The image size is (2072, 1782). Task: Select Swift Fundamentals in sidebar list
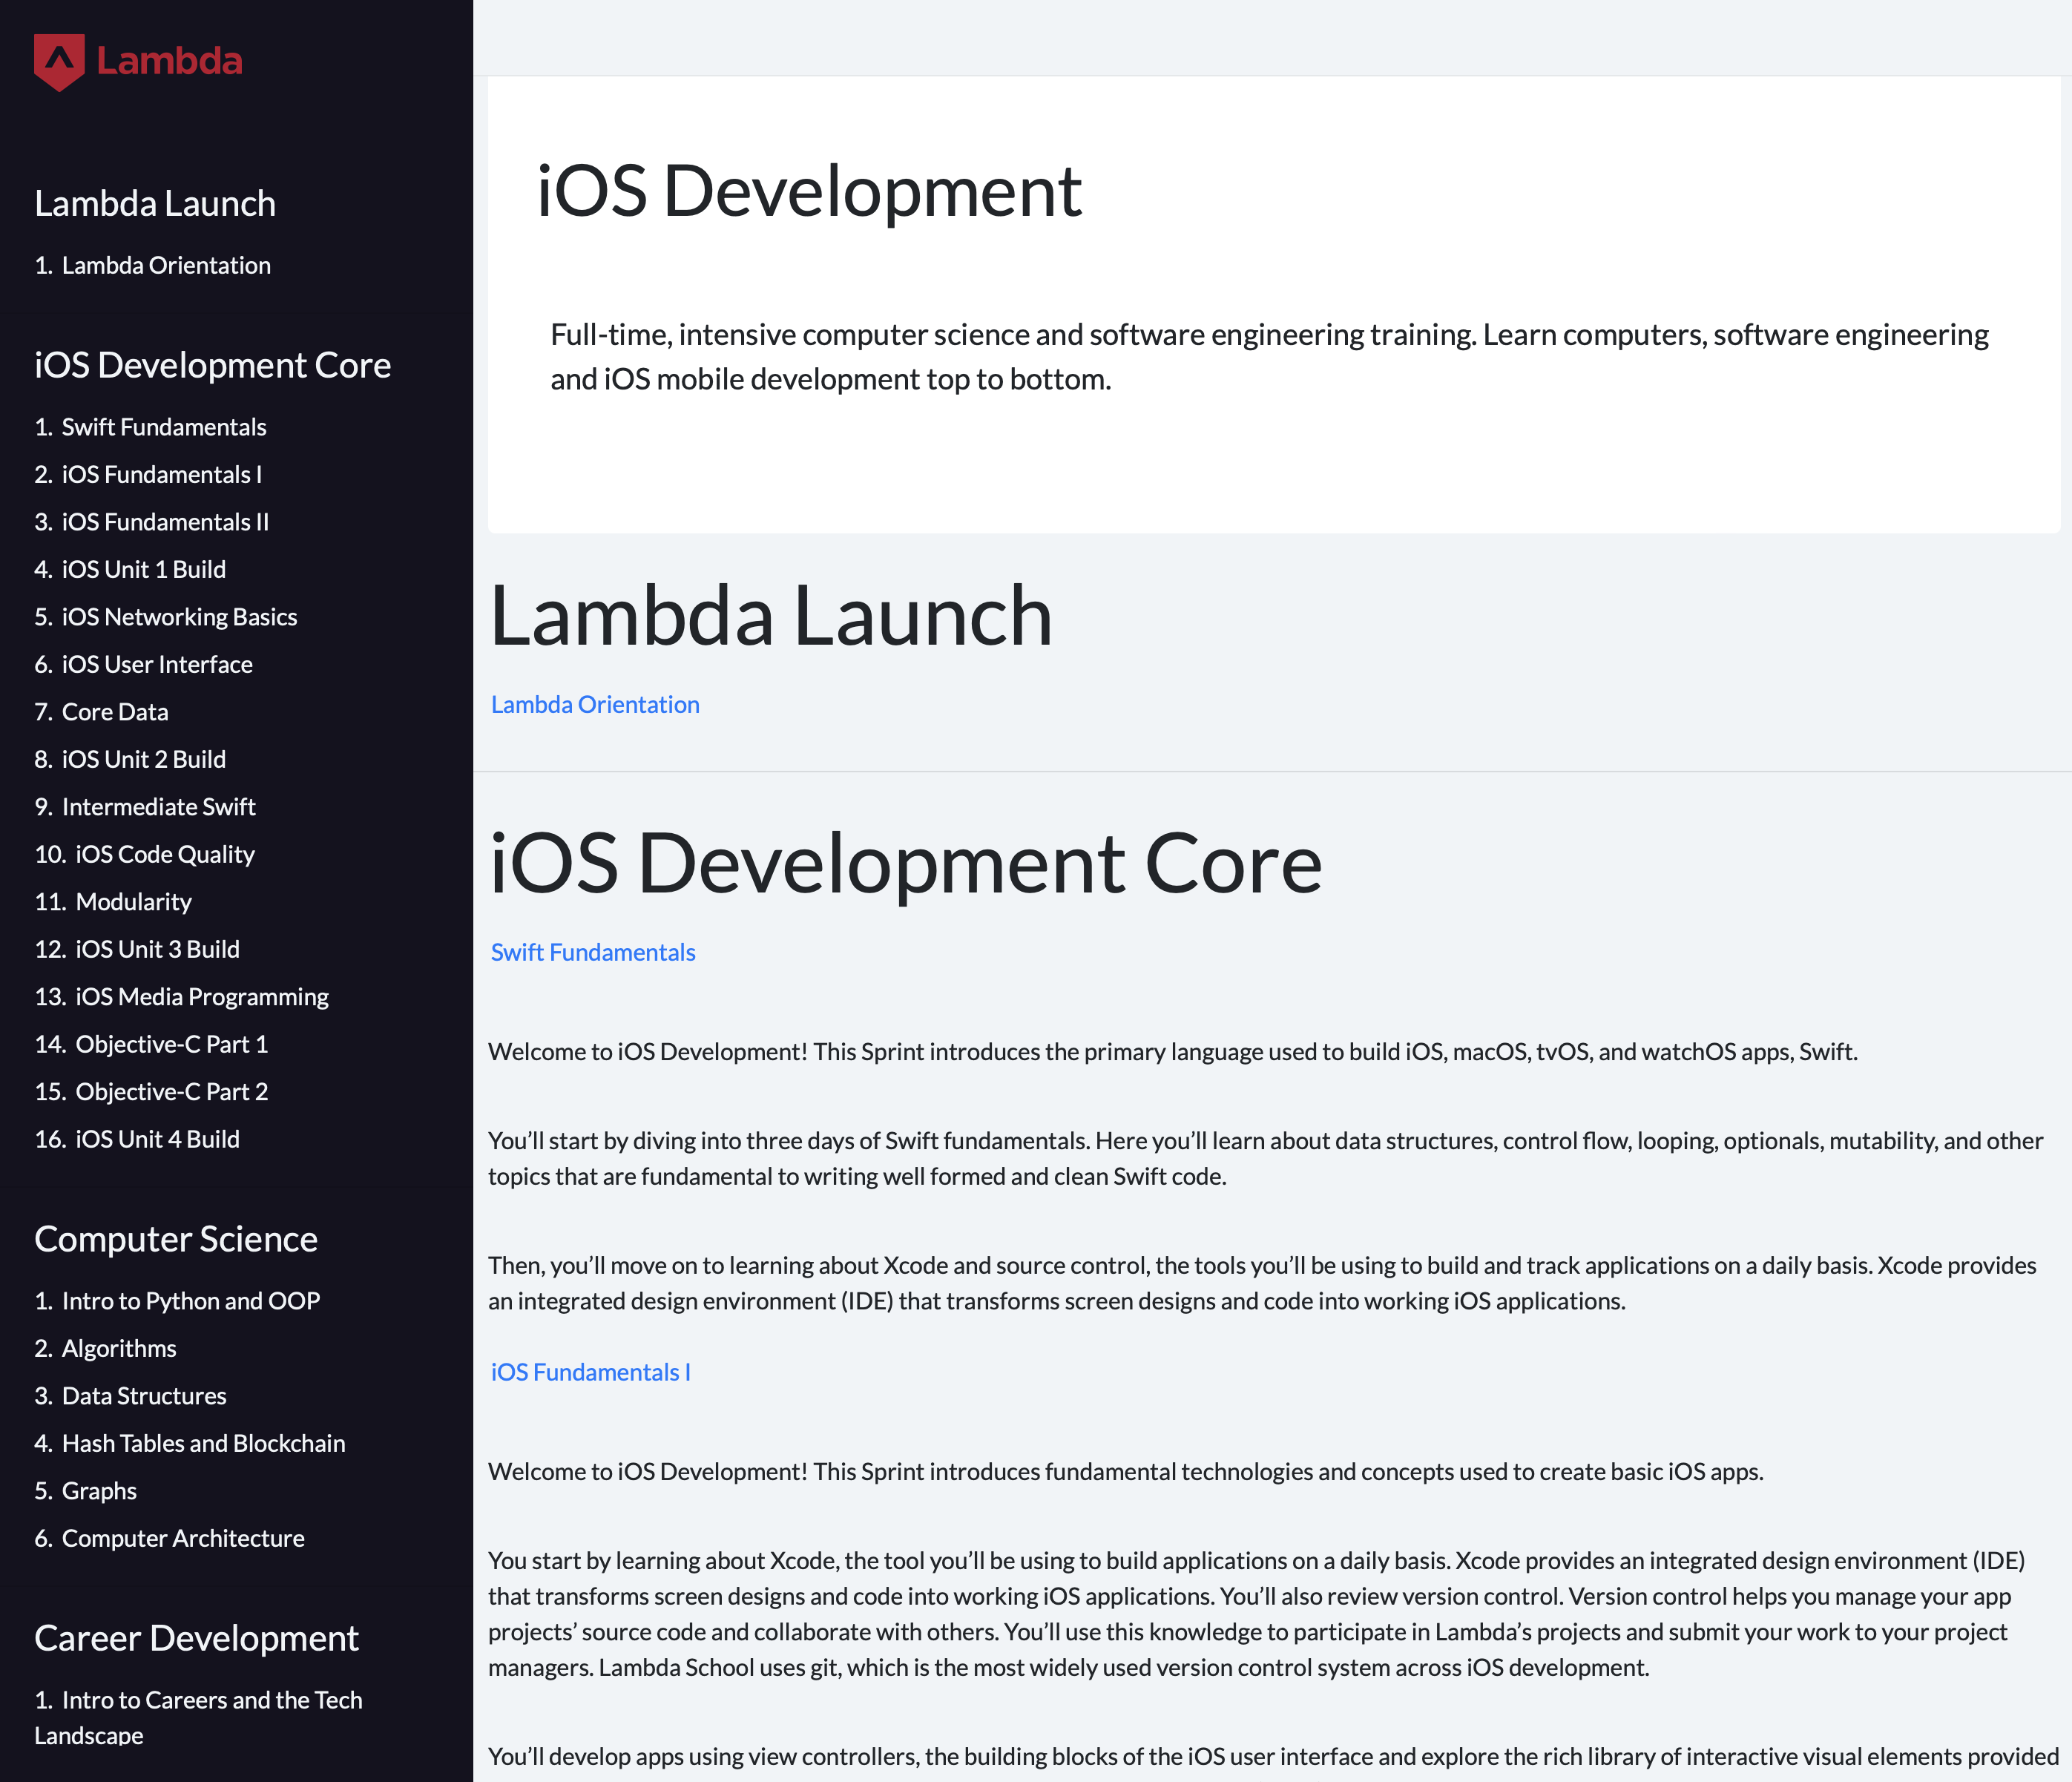pyautogui.click(x=164, y=427)
